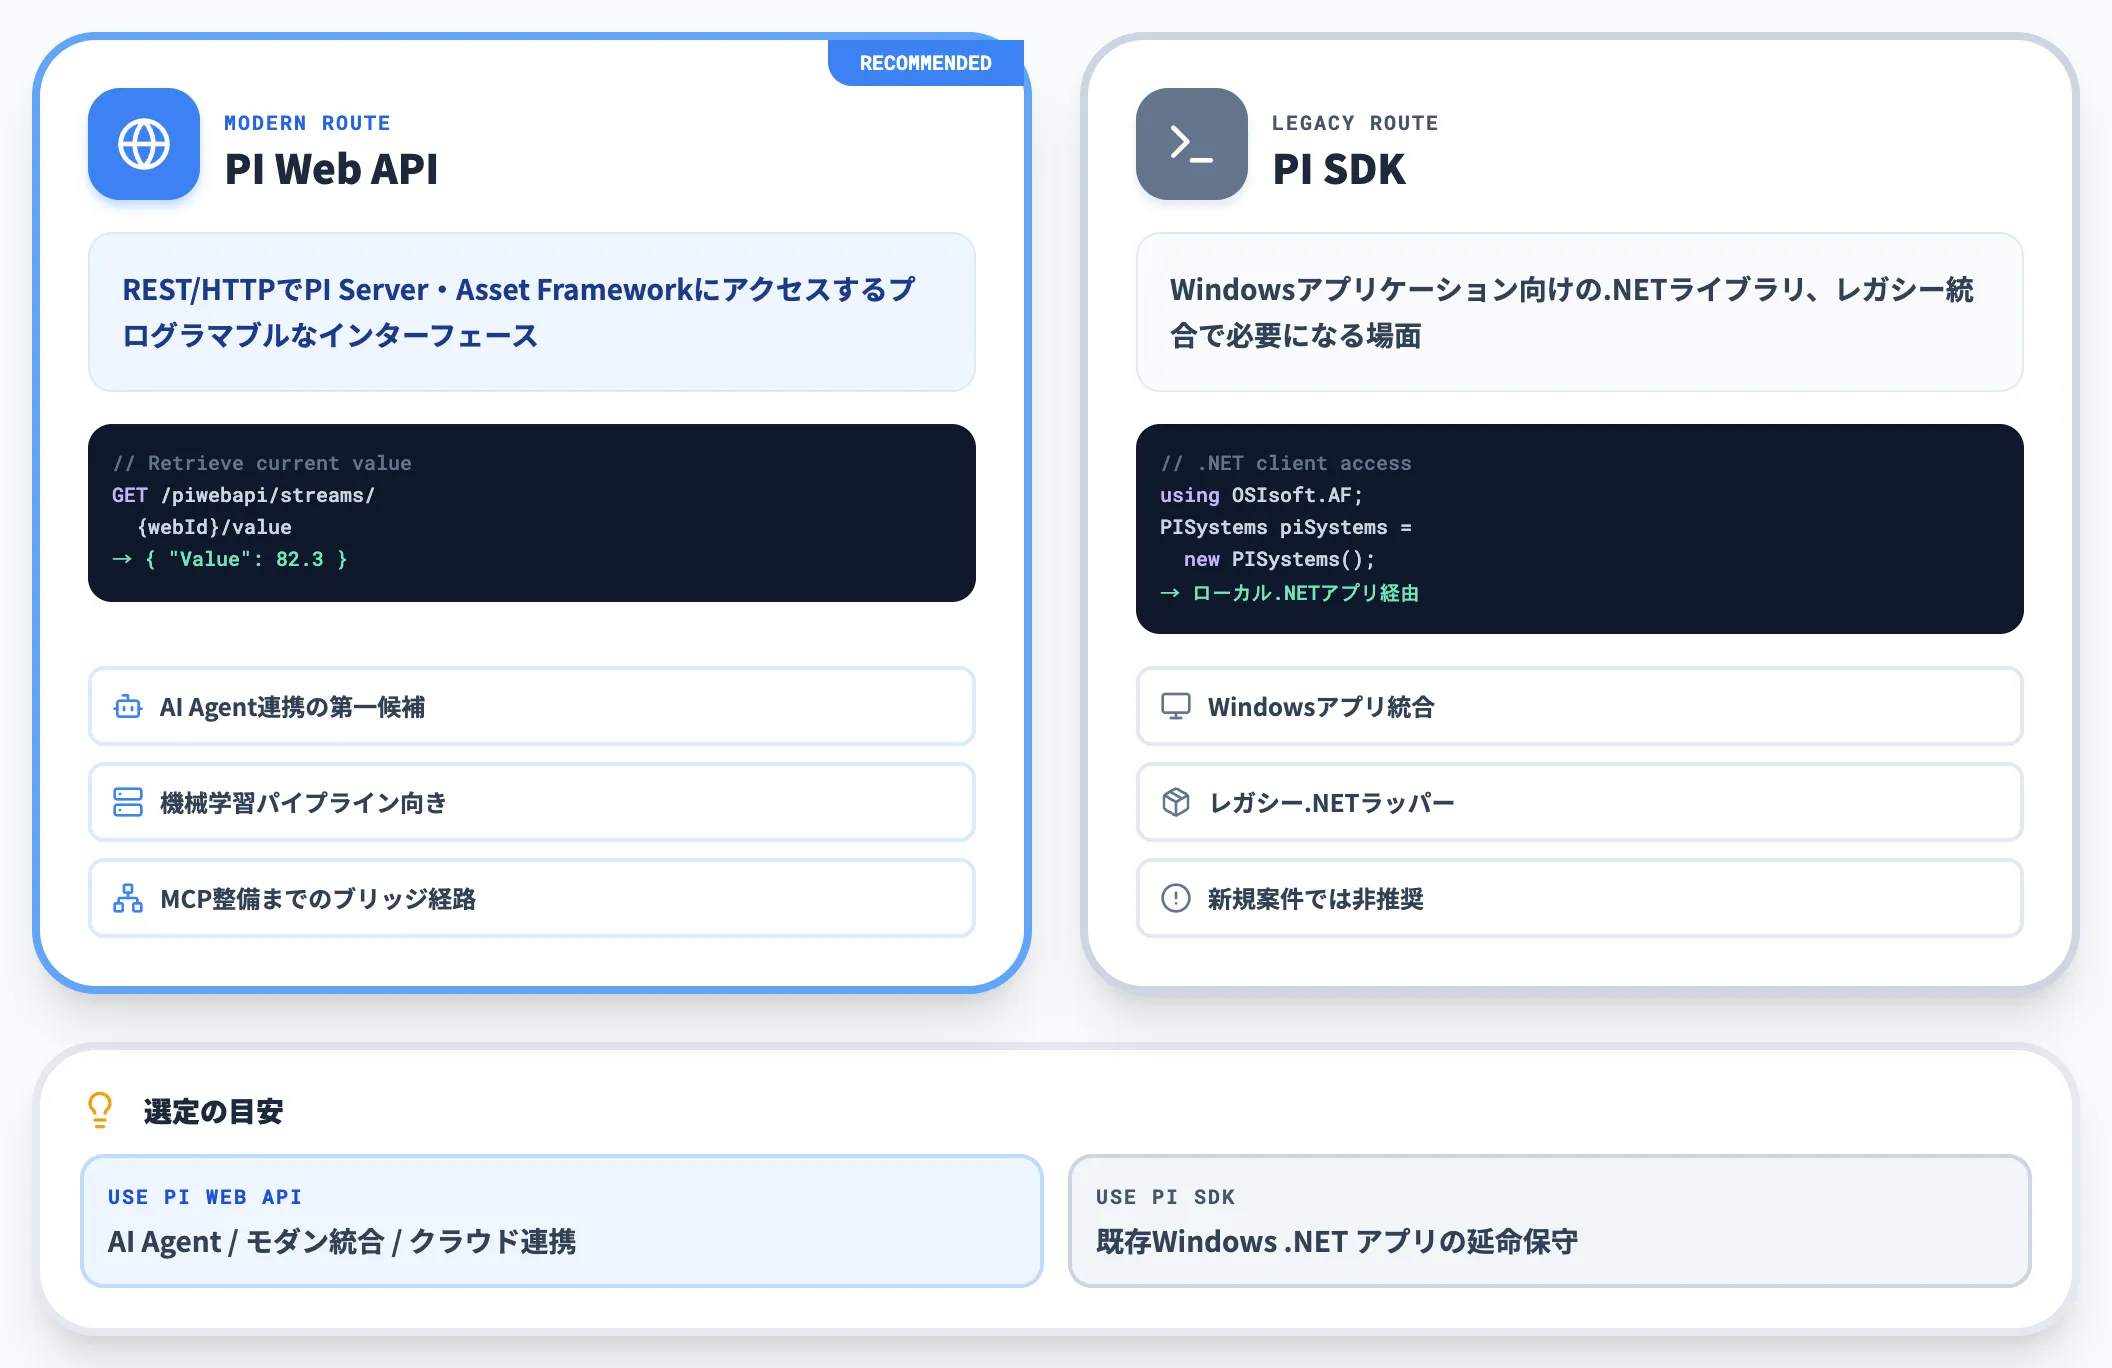Viewport: 2112px width, 1368px height.
Task: Click the monitor icon beside Windowsアプリ統合
Action: [1176, 706]
